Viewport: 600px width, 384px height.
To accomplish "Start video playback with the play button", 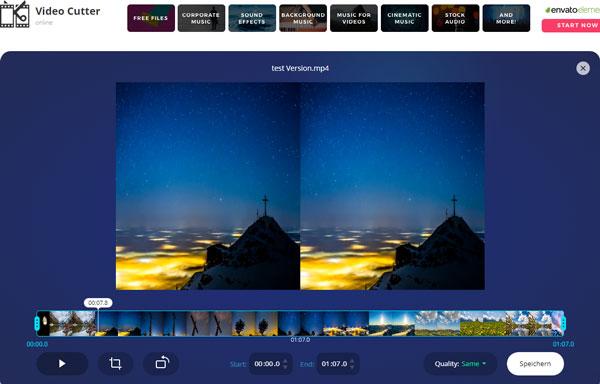I will coord(62,363).
